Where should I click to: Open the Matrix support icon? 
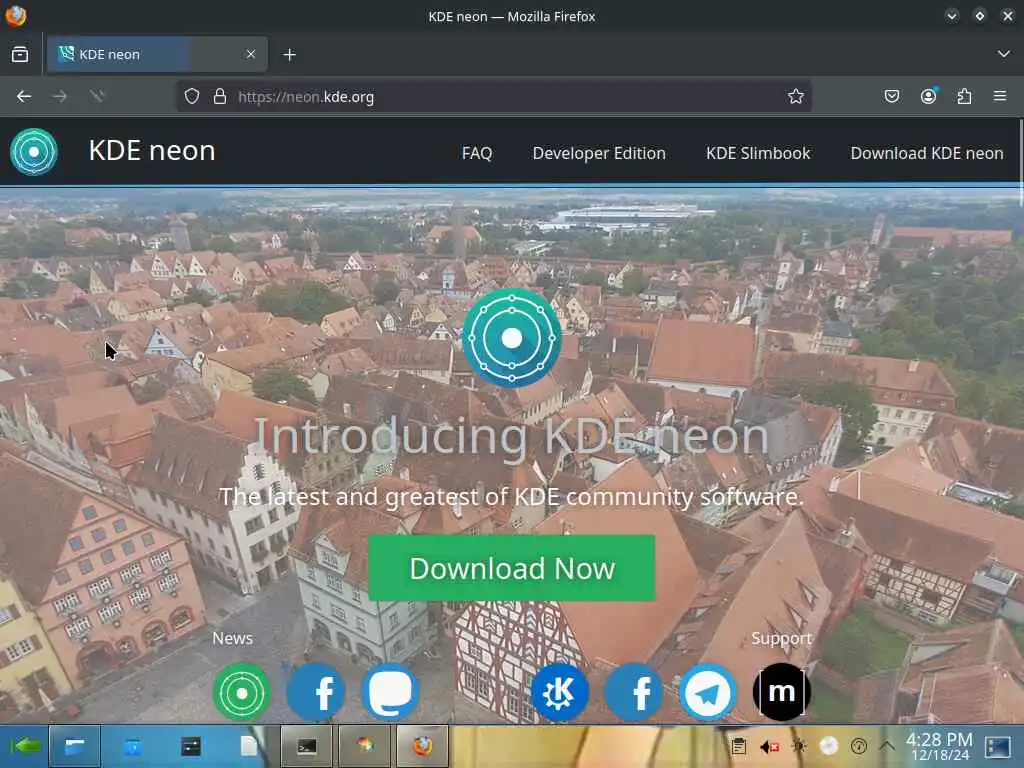(782, 692)
